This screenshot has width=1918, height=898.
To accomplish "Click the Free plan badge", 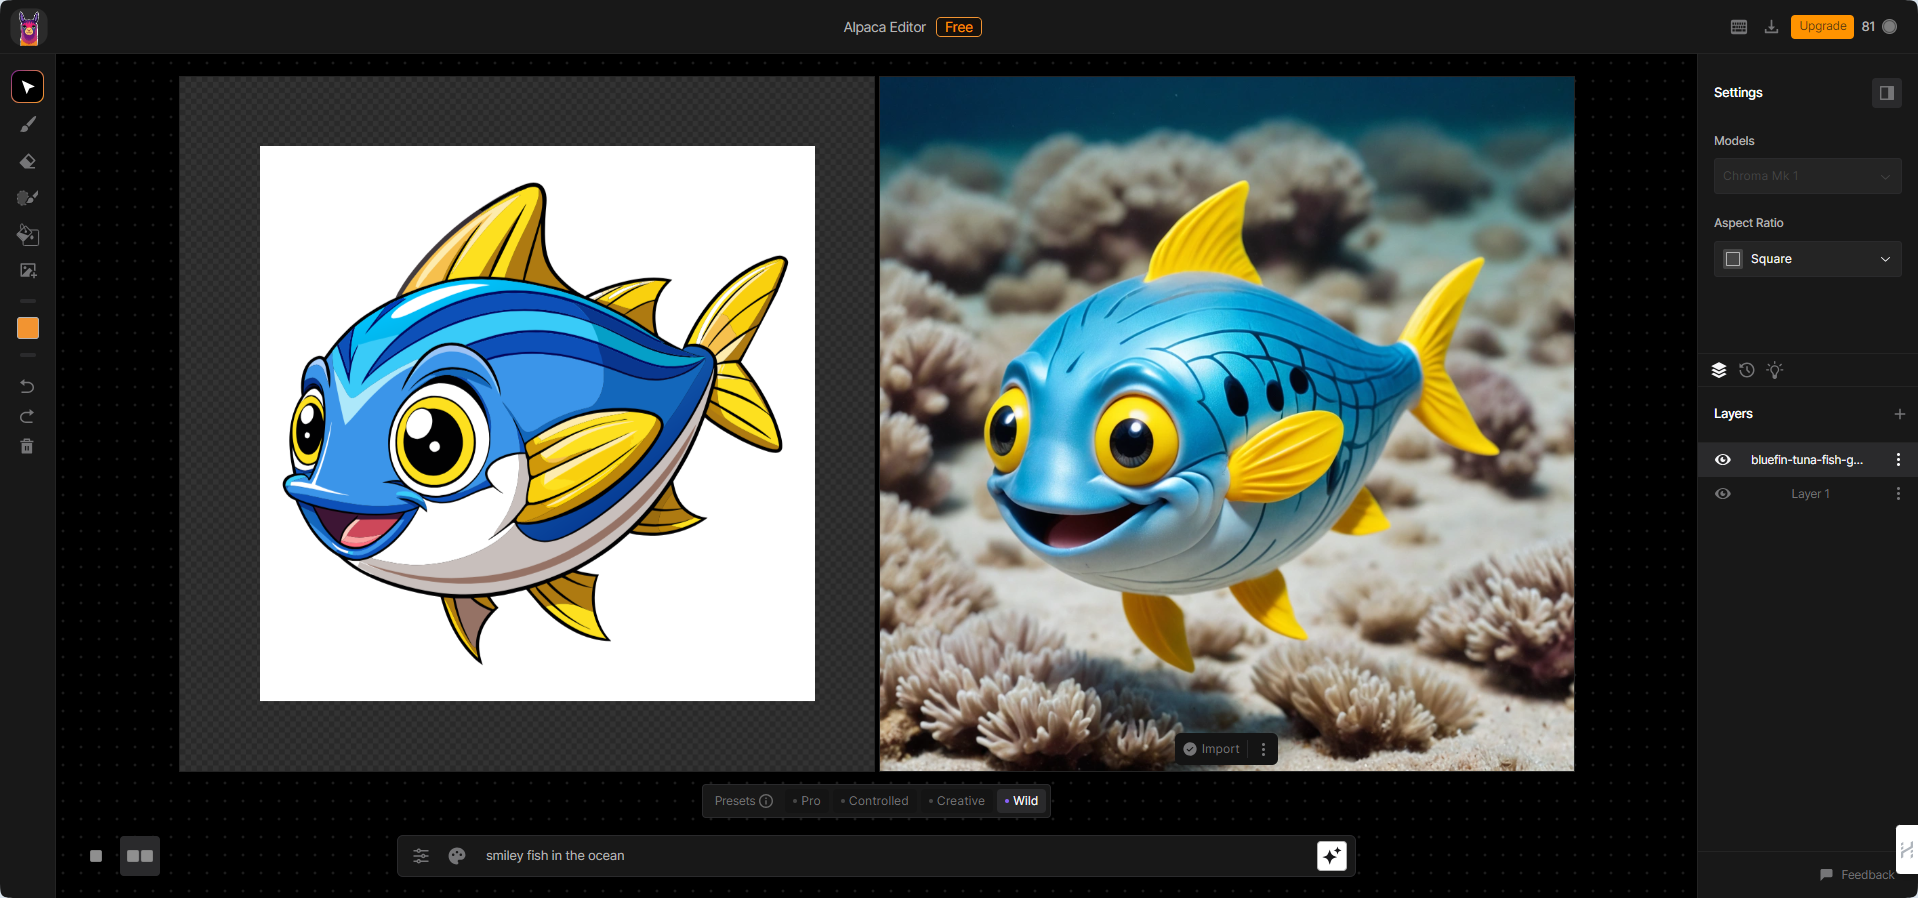I will pos(959,27).
